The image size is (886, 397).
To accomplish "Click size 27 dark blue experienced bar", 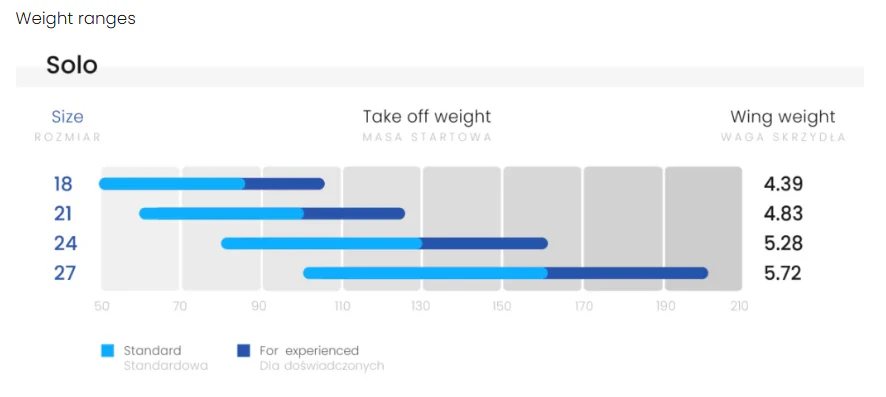I will coord(628,273).
